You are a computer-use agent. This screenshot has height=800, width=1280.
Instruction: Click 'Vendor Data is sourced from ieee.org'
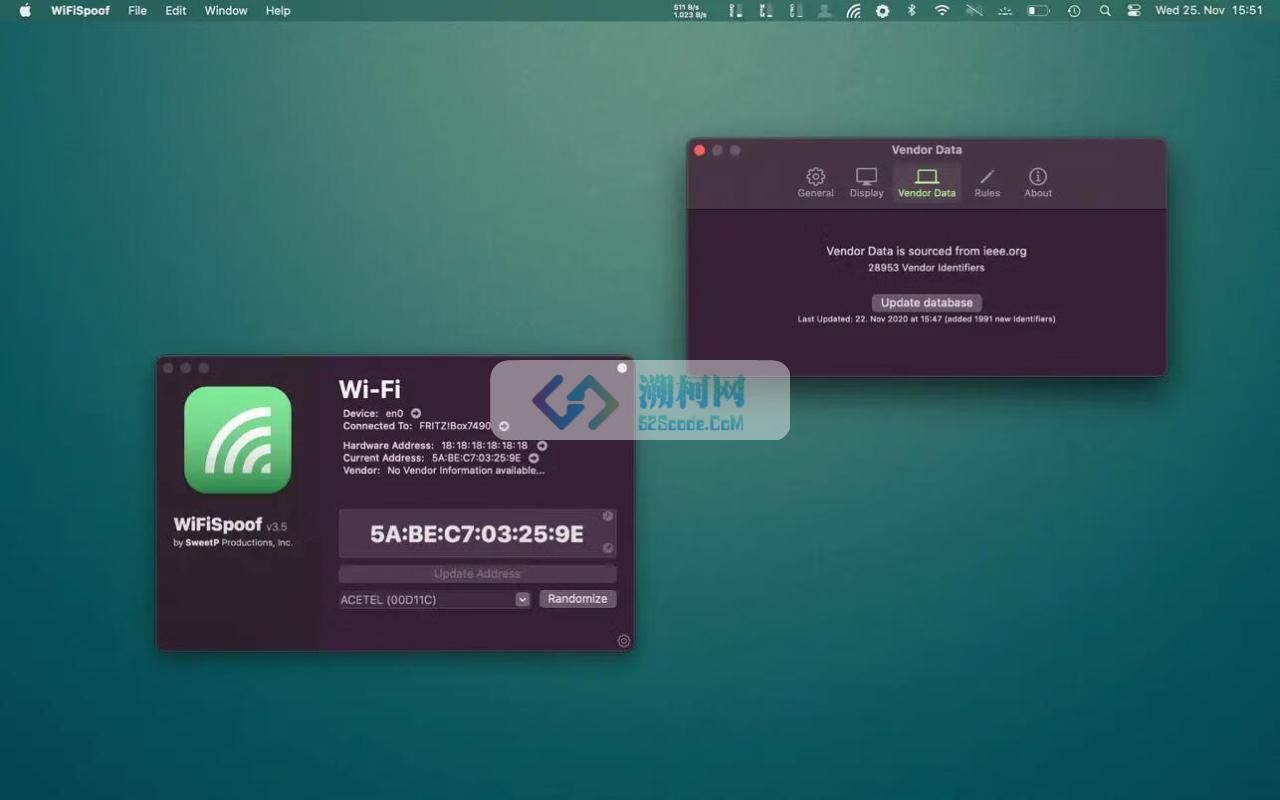(926, 251)
